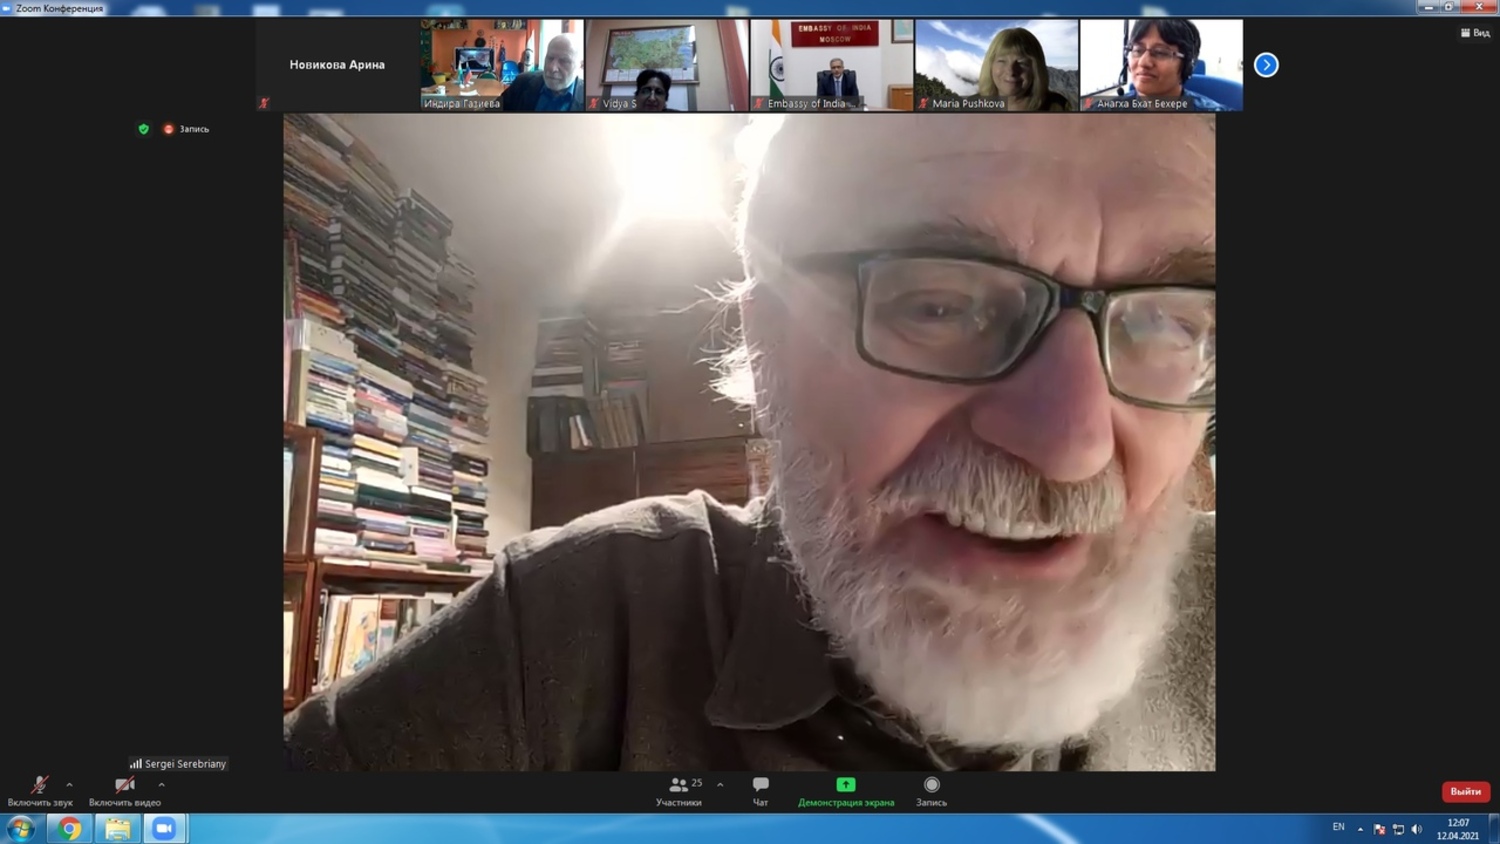1500x844 pixels.
Task: Leave meeting with red Выйти button
Action: pyautogui.click(x=1465, y=792)
